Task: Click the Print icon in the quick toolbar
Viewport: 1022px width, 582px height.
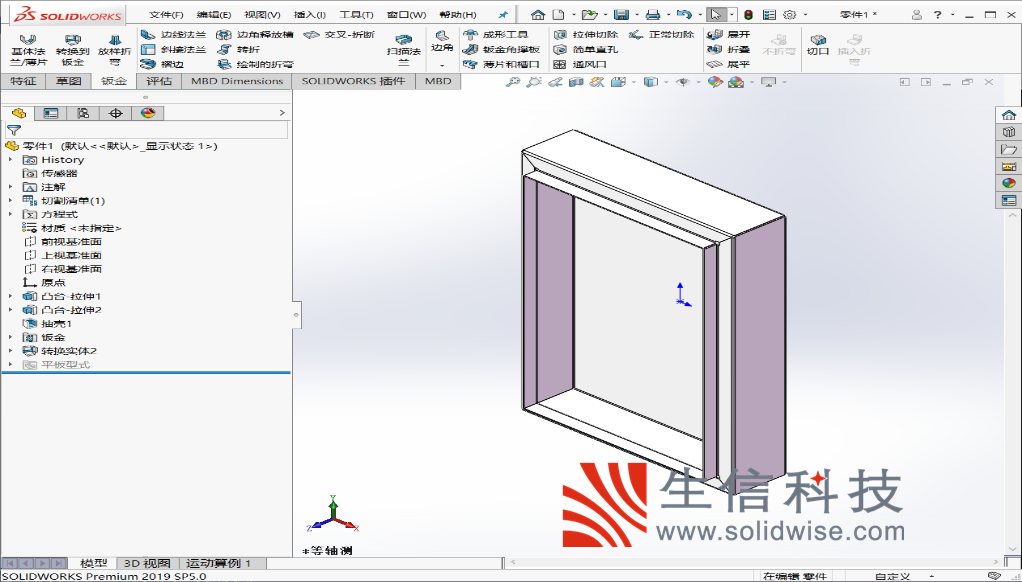Action: pos(653,14)
